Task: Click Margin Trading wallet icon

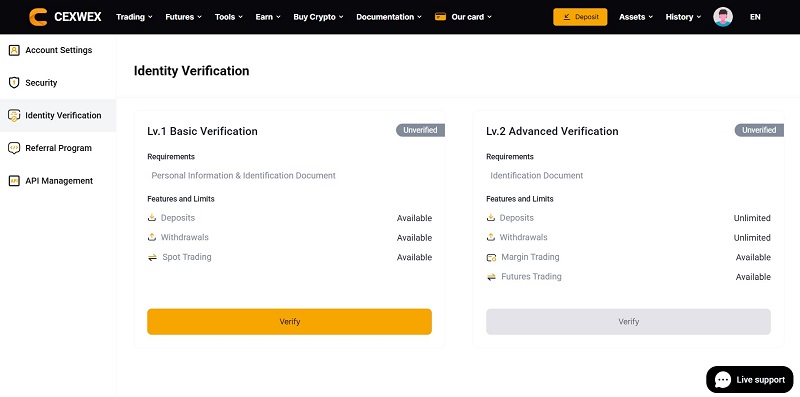Action: pos(491,257)
